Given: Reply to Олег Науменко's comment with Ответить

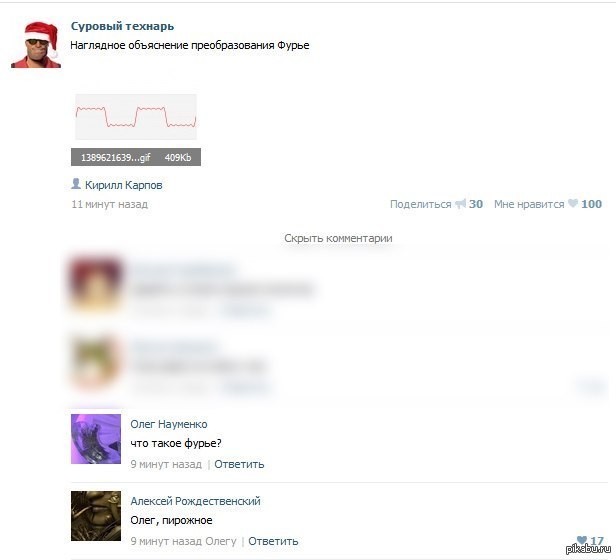Looking at the screenshot, I should pos(239,464).
